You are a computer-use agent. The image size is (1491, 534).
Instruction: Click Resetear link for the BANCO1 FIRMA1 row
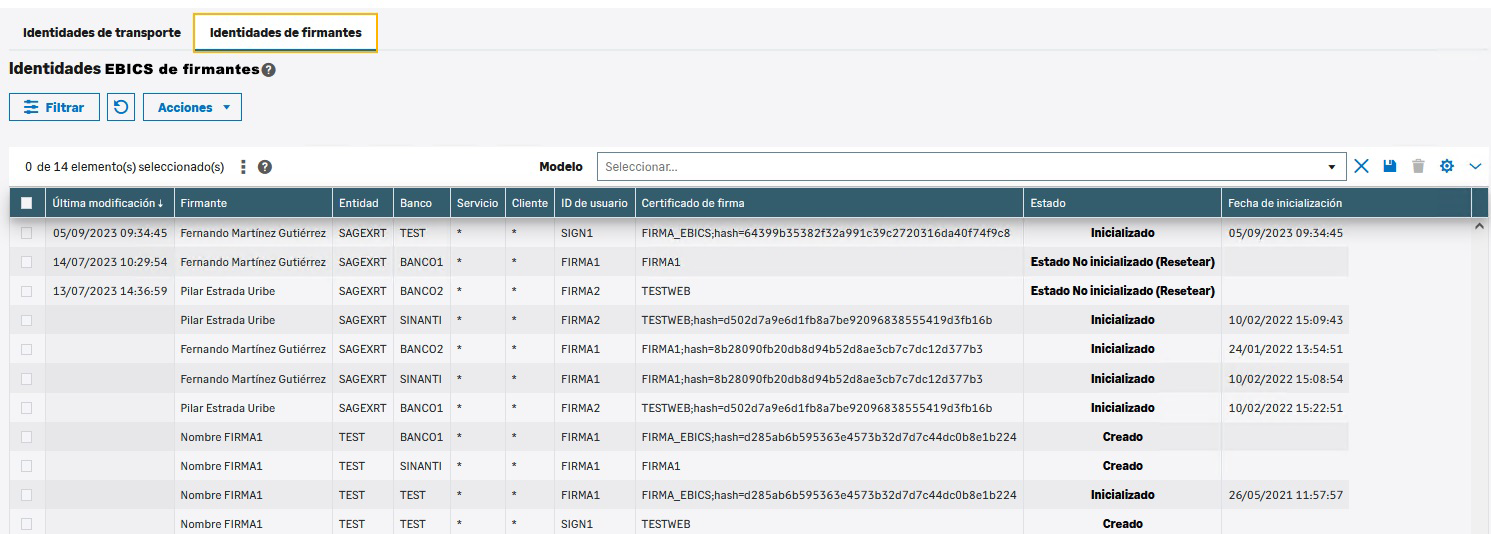[x=1182, y=262]
